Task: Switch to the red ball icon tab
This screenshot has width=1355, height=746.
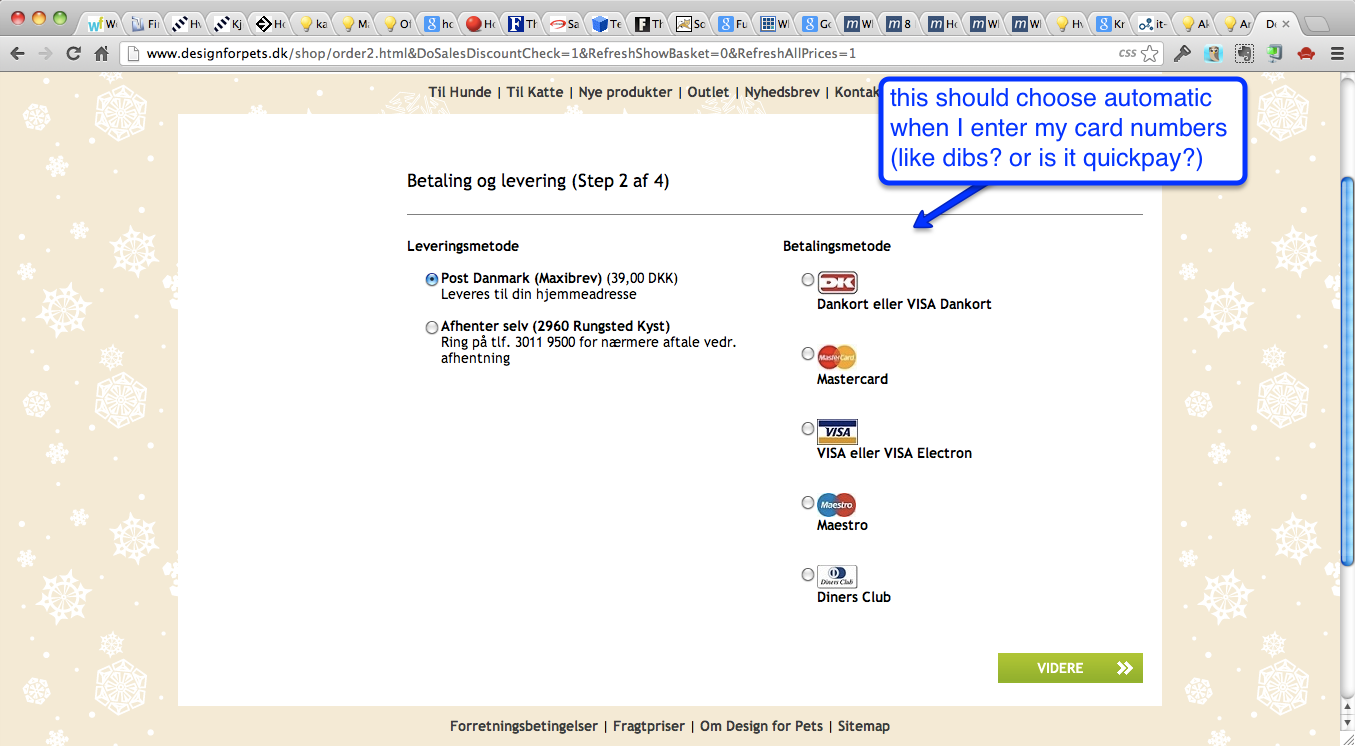Action: tap(480, 24)
